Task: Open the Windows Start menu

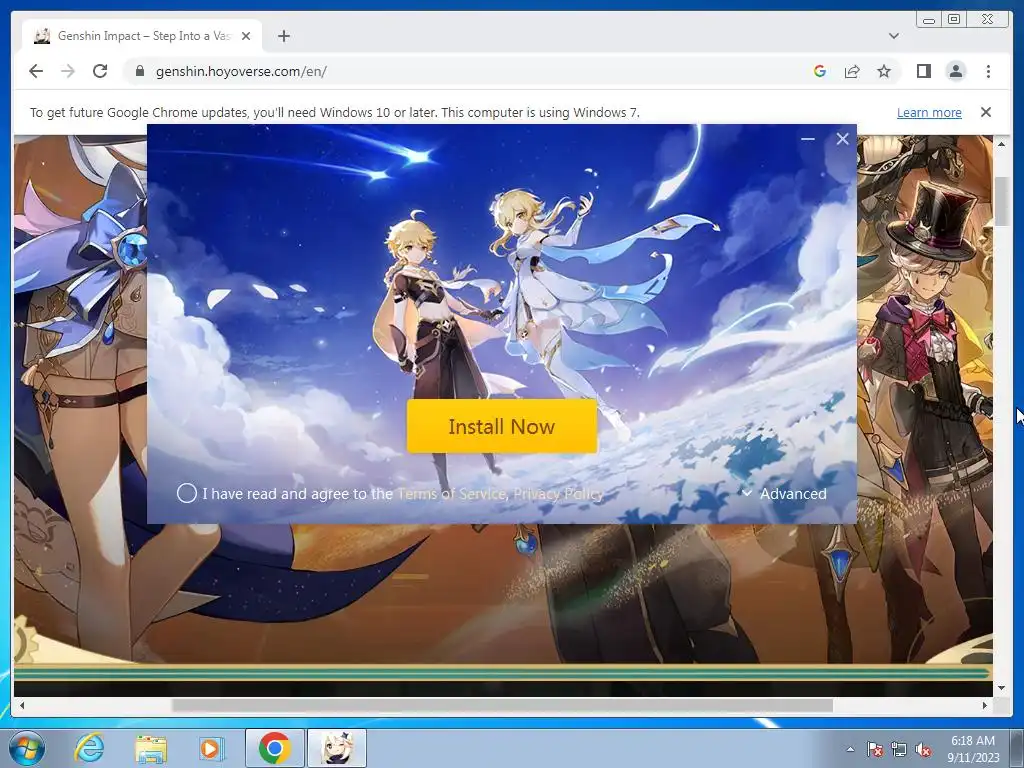Action: (x=27, y=748)
